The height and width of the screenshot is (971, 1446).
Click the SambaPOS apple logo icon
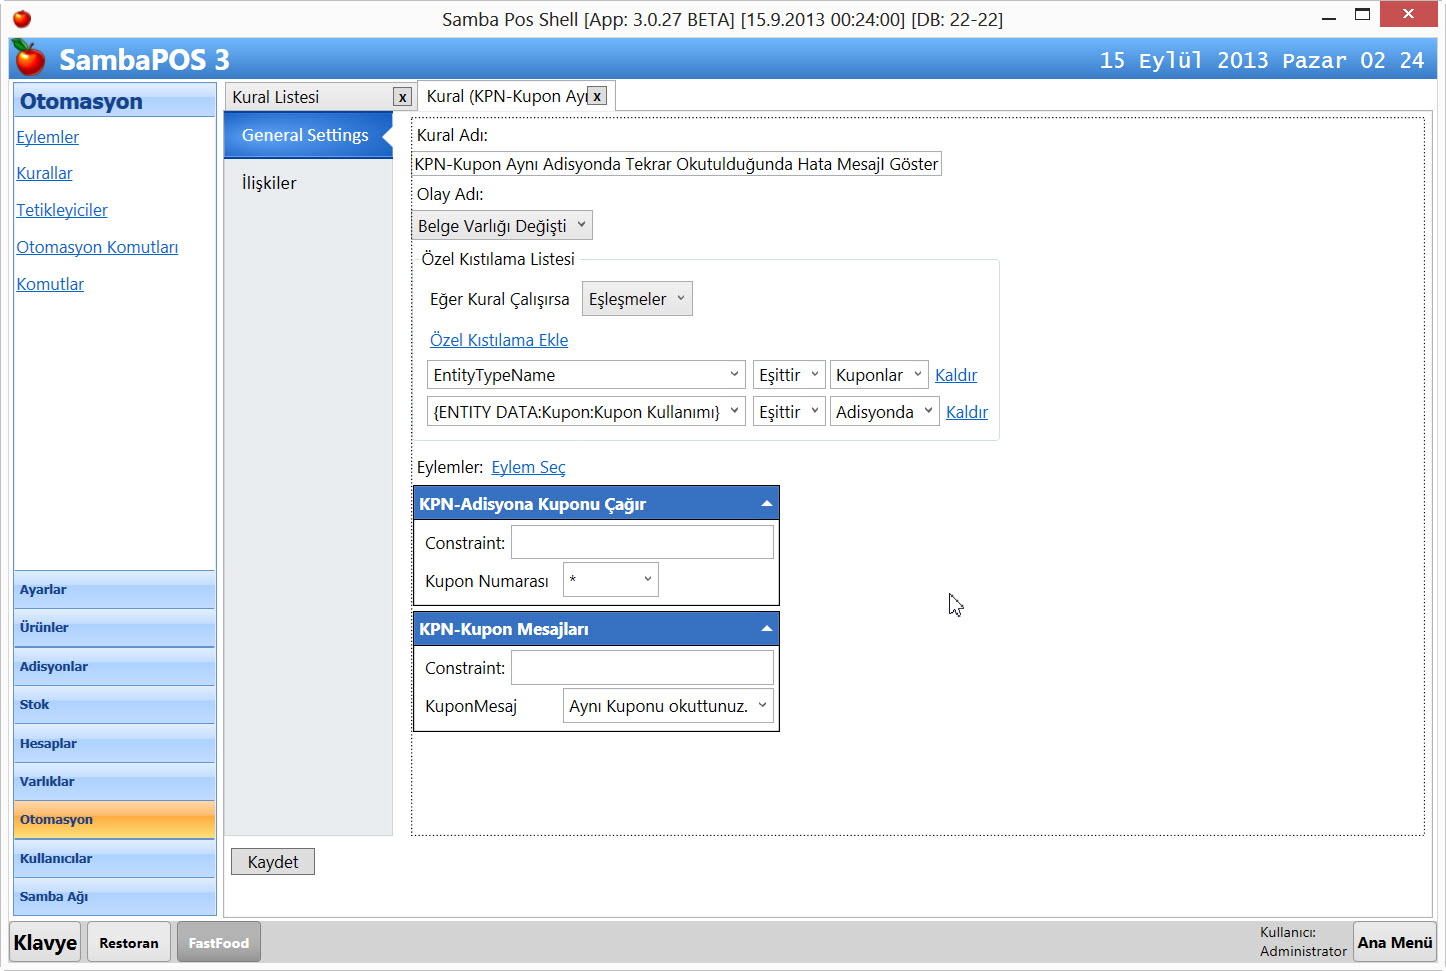[30, 59]
